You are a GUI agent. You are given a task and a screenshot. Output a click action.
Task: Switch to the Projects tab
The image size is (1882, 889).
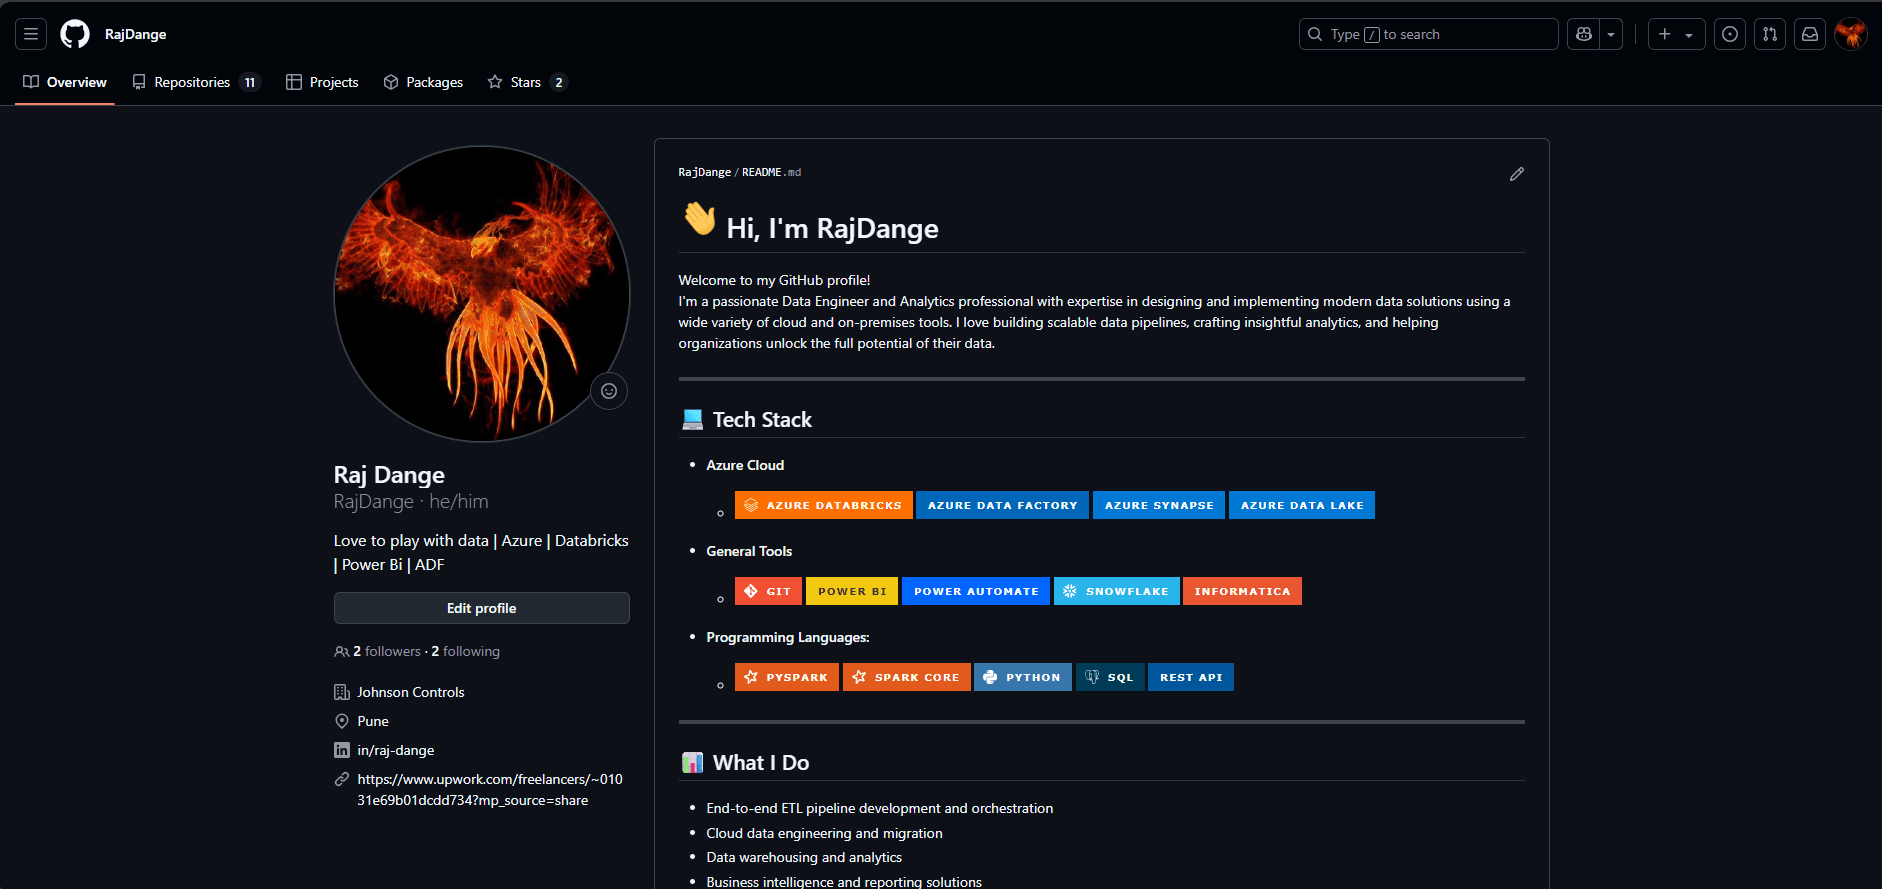coord(322,82)
